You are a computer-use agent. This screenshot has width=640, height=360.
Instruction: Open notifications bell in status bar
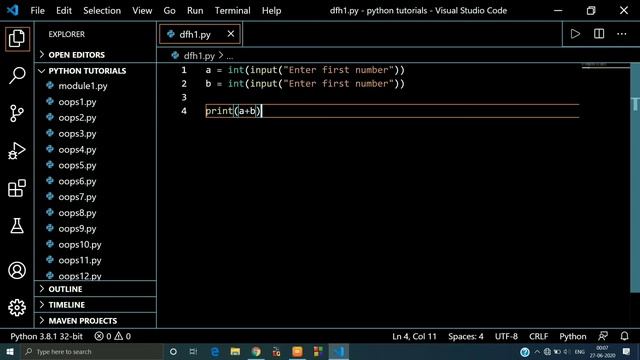pyautogui.click(x=624, y=336)
